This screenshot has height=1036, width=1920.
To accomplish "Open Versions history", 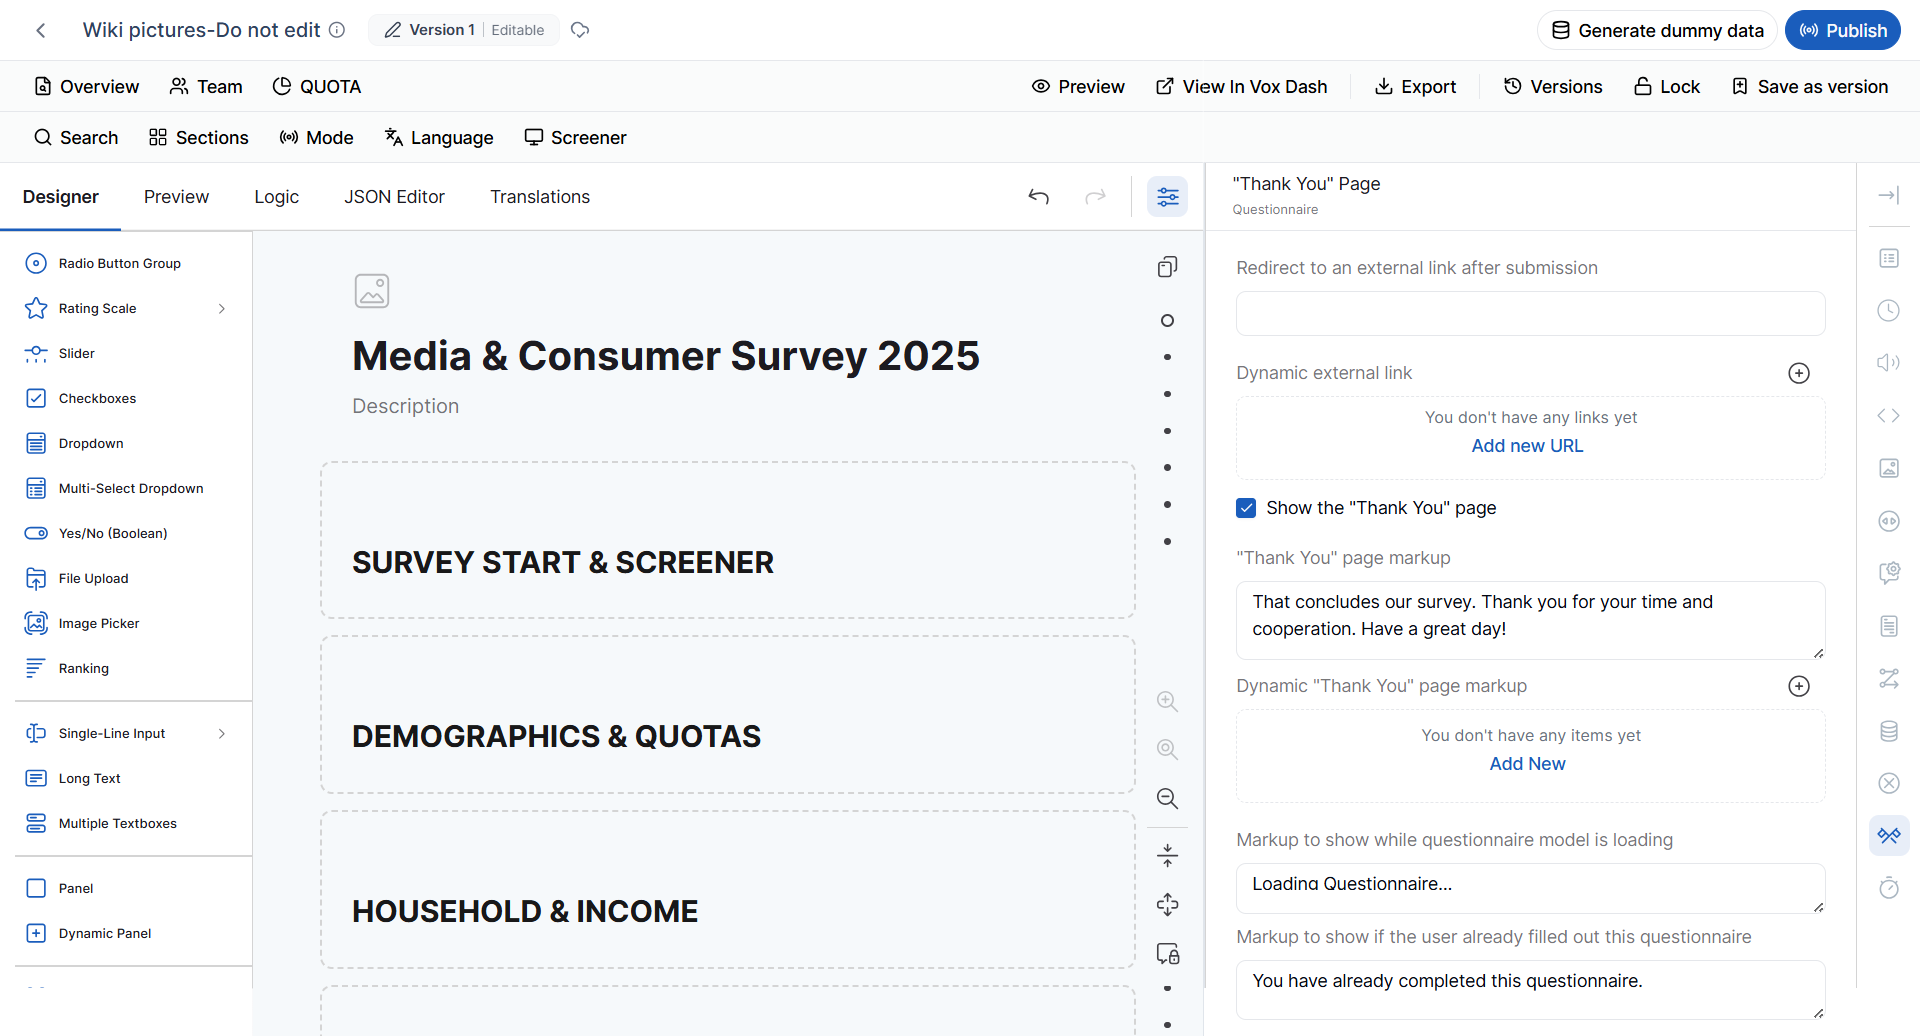I will 1553,87.
